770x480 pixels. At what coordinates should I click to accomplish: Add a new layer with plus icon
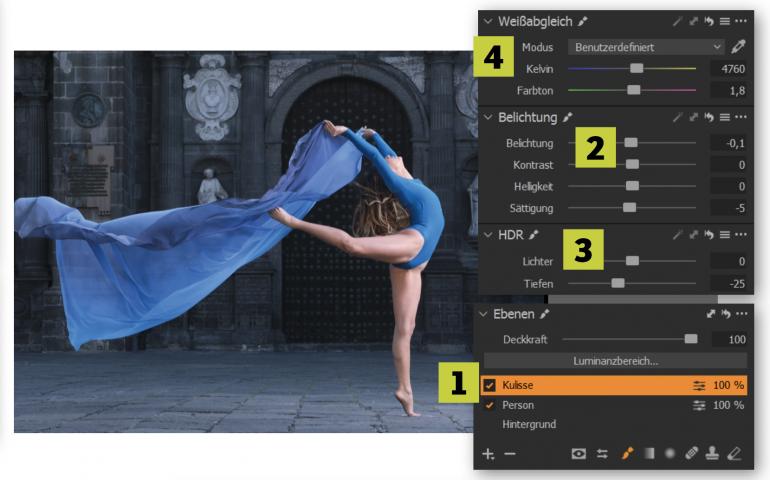point(488,453)
